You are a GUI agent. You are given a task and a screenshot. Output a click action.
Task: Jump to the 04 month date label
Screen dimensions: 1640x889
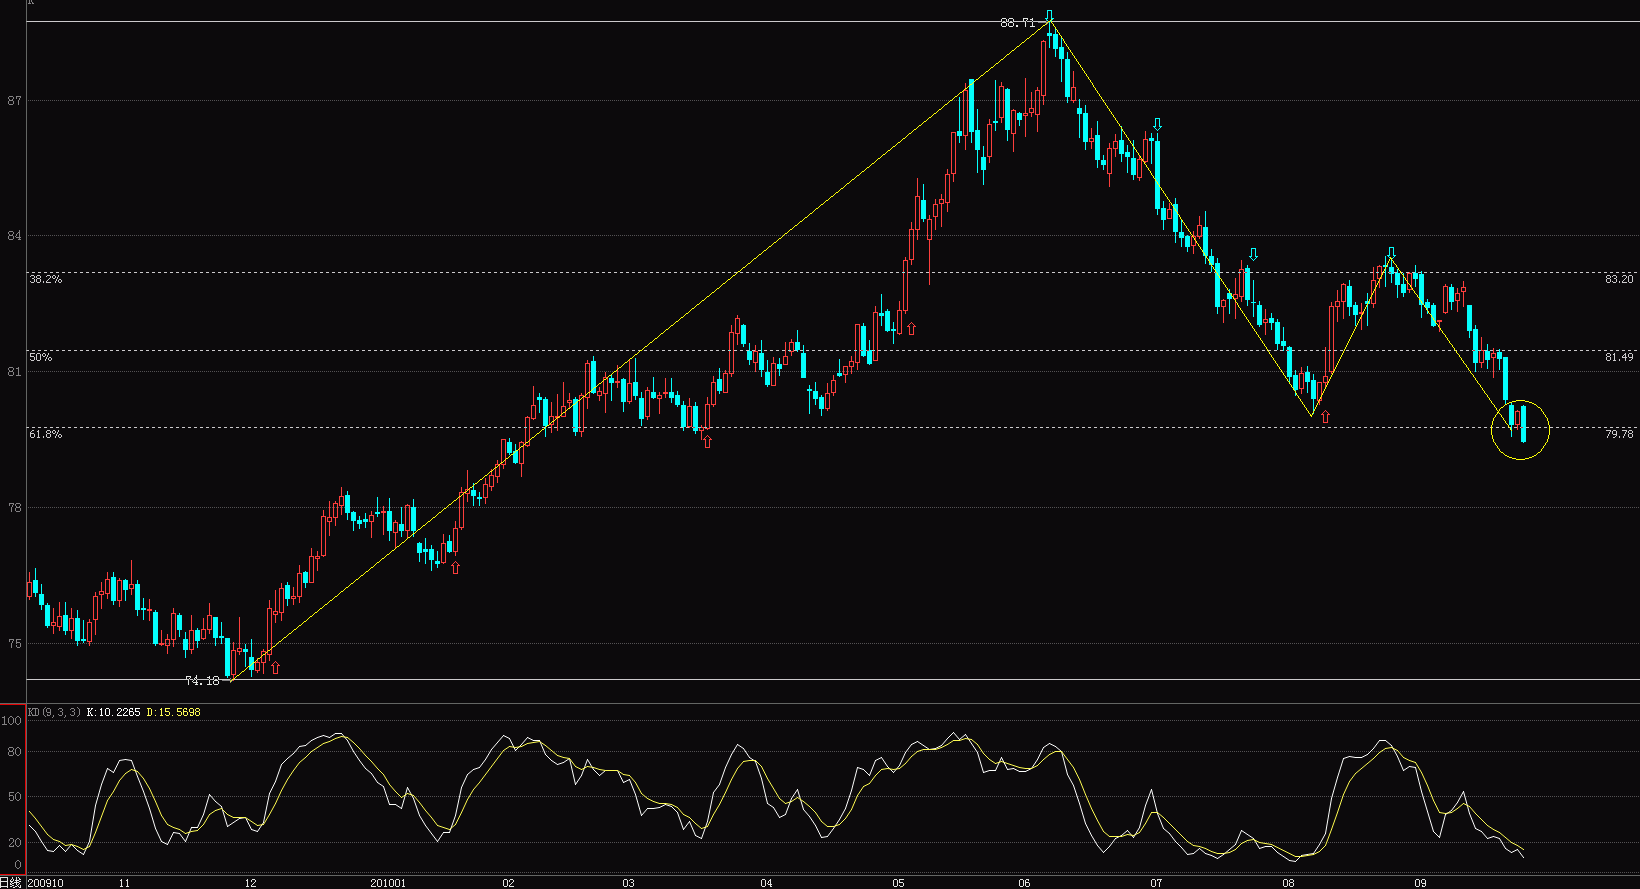(x=766, y=883)
